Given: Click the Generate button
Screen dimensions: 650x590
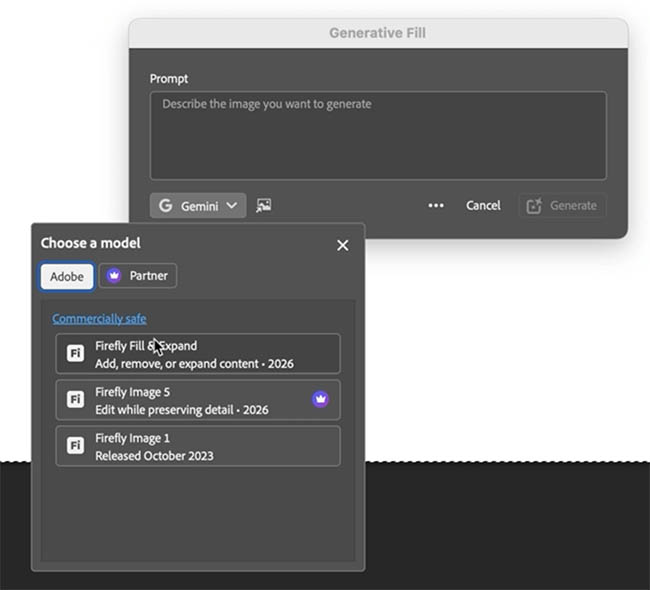Looking at the screenshot, I should (x=562, y=205).
